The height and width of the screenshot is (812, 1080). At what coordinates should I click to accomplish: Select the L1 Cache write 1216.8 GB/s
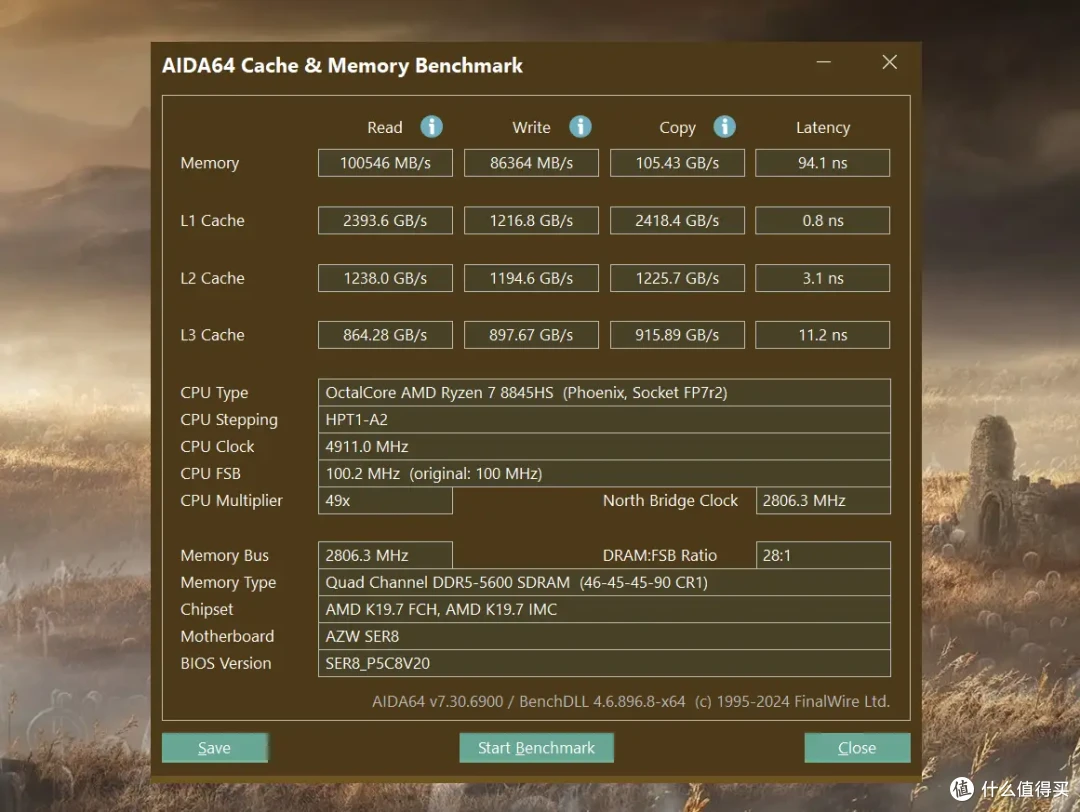pyautogui.click(x=531, y=220)
